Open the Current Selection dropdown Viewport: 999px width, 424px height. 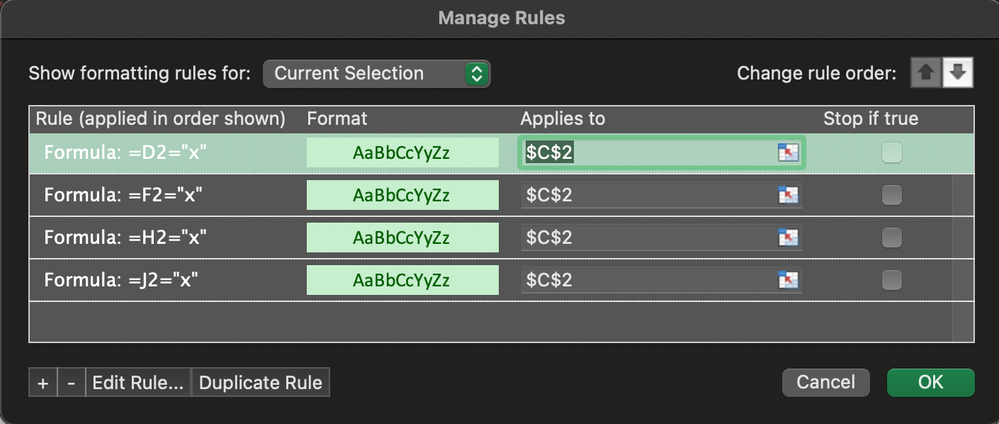(377, 73)
